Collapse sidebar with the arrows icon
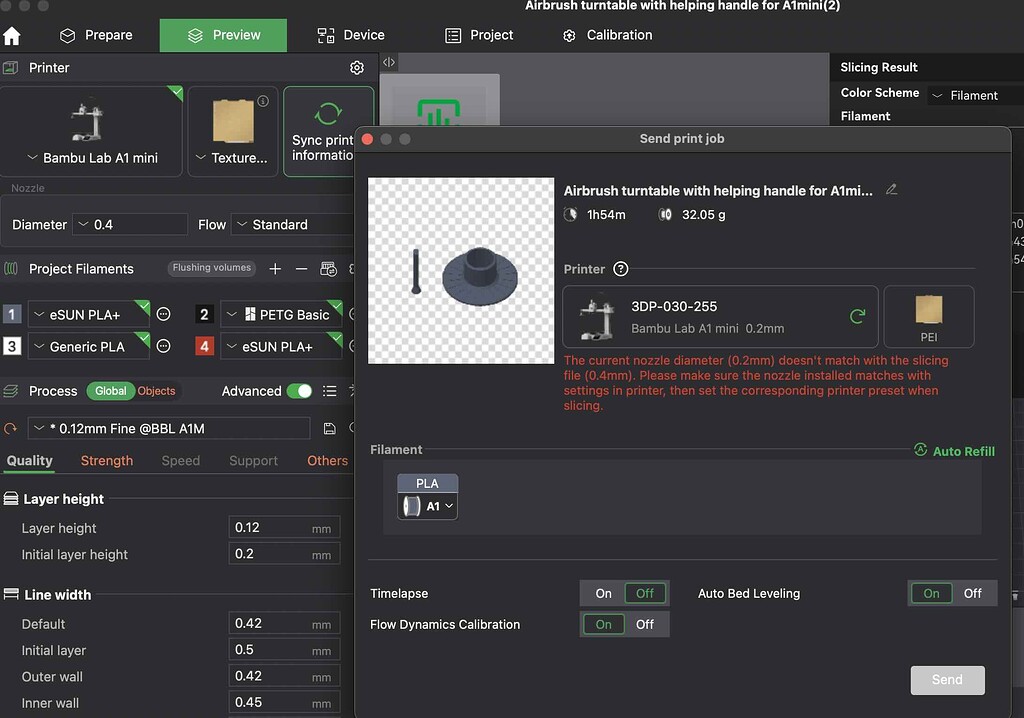1024x718 pixels. point(389,62)
